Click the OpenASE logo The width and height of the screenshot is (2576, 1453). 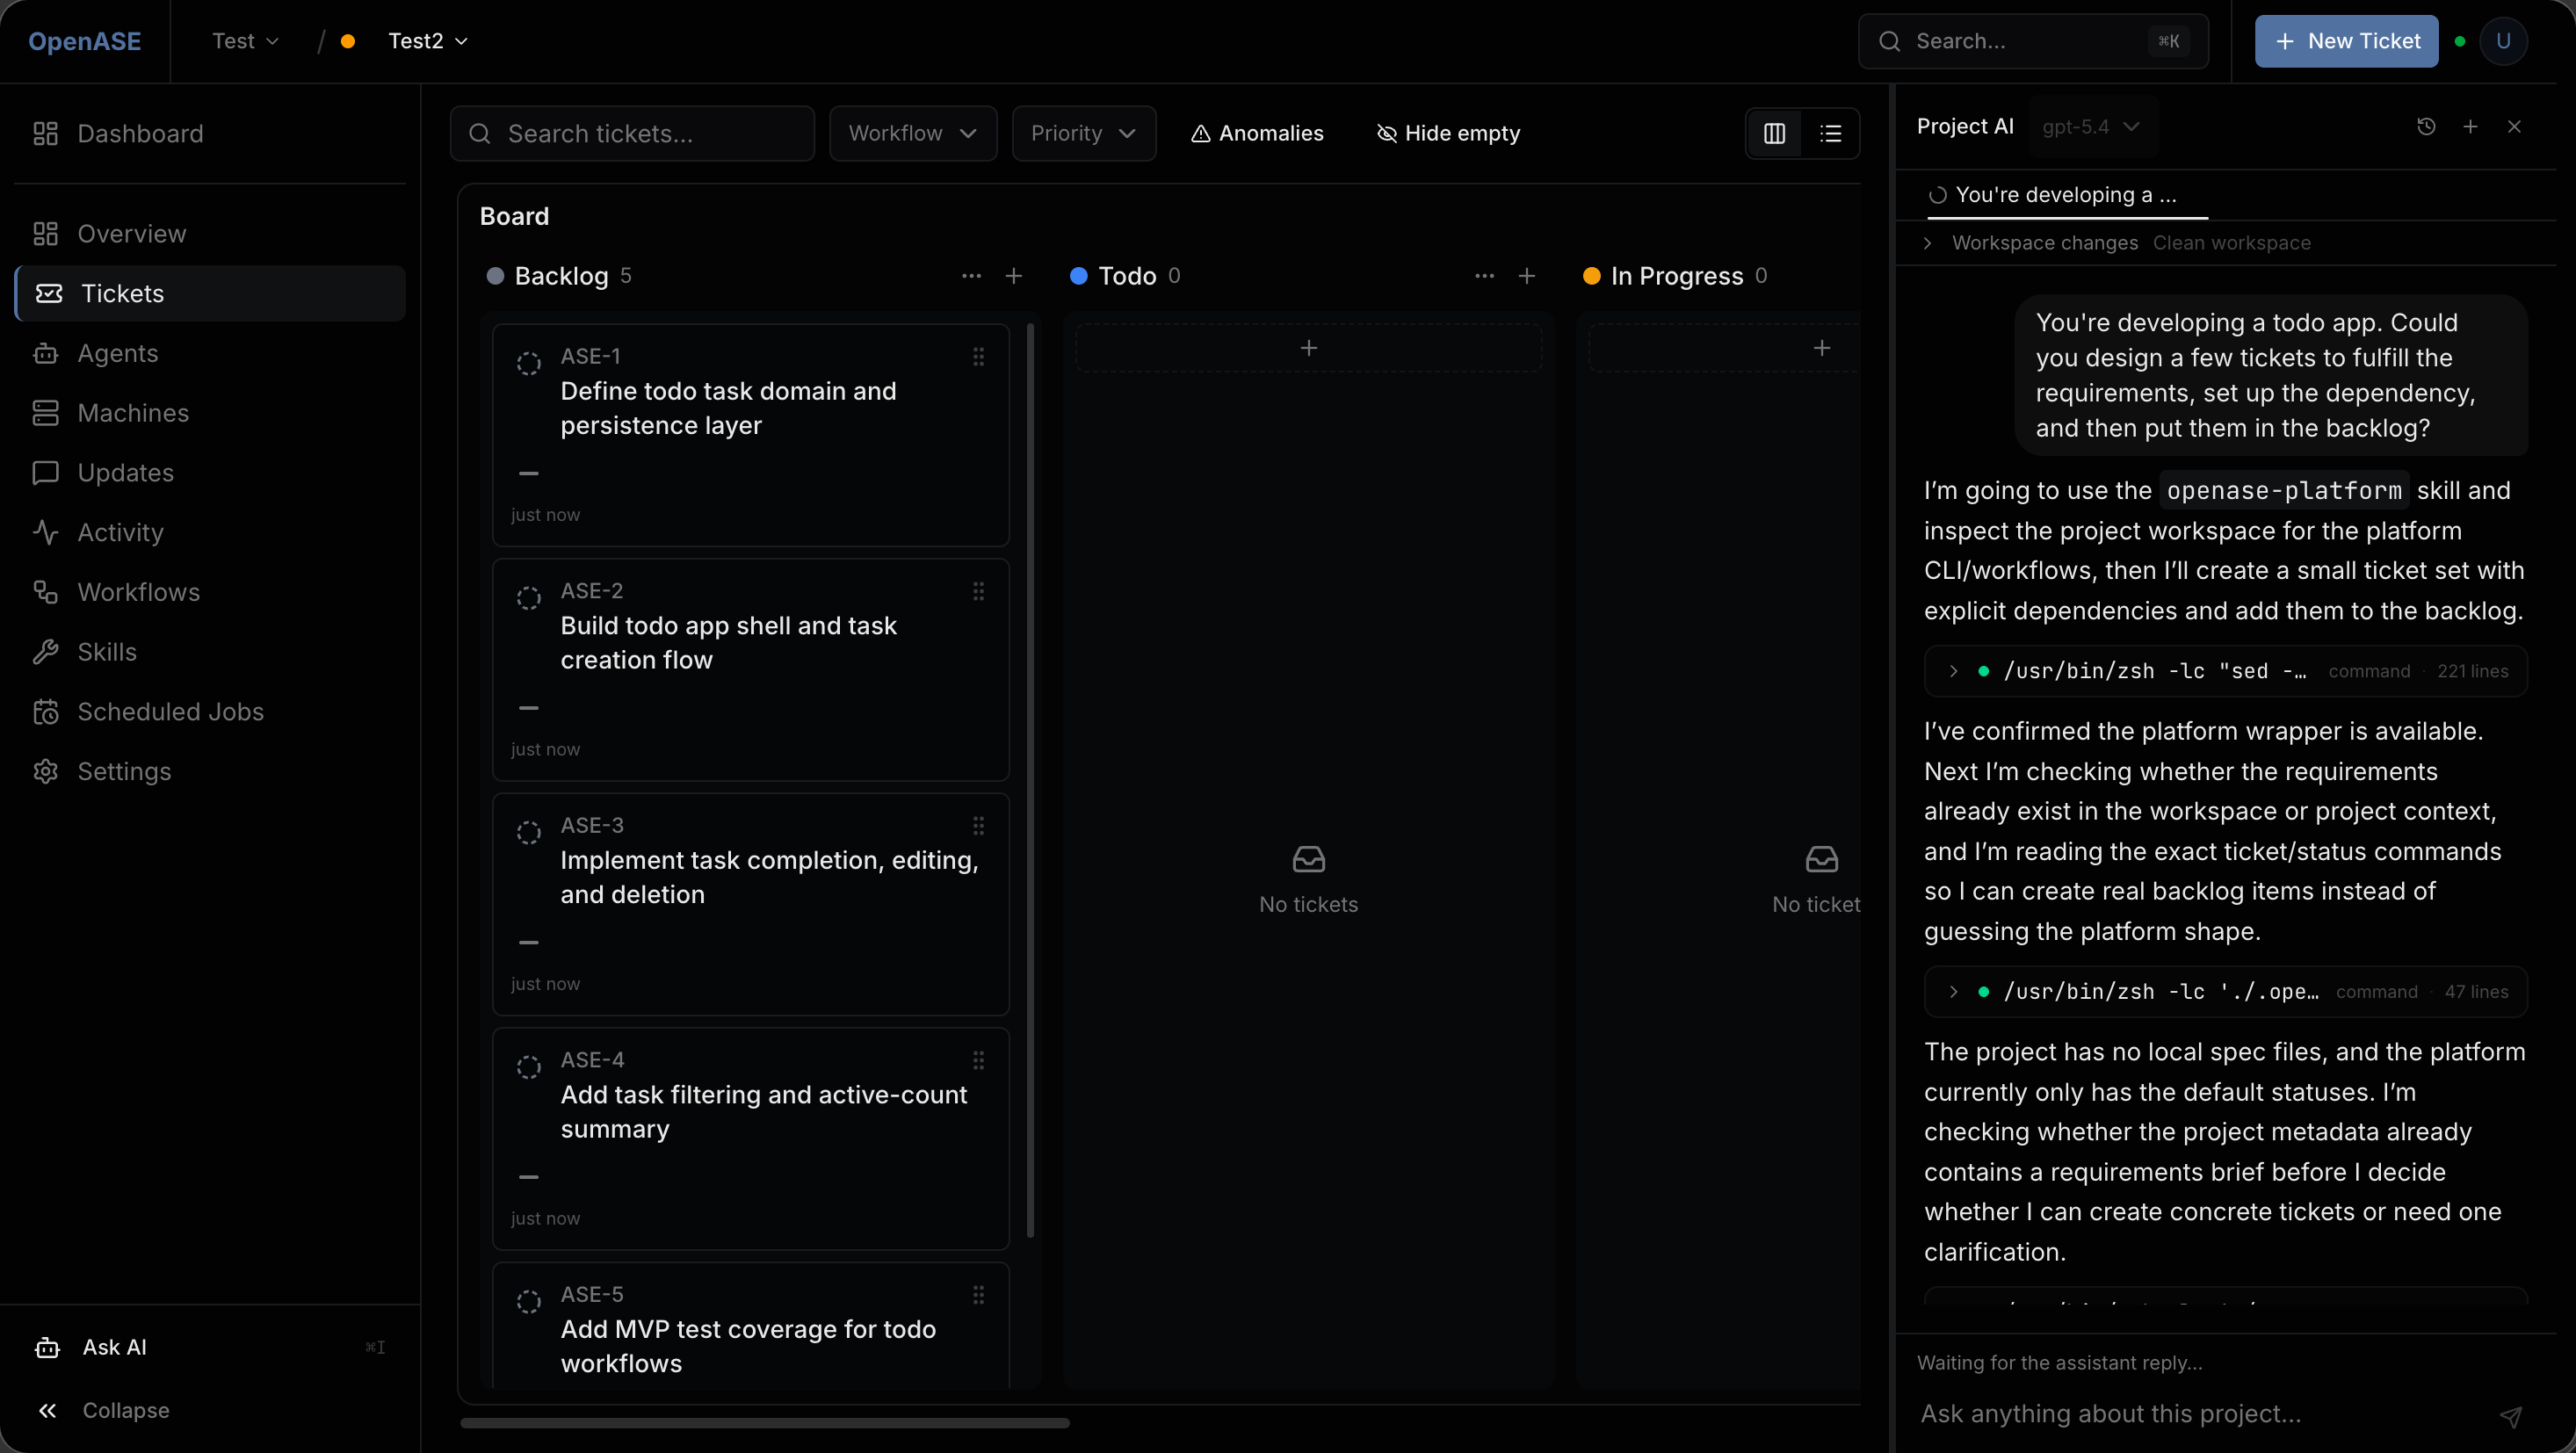[85, 41]
